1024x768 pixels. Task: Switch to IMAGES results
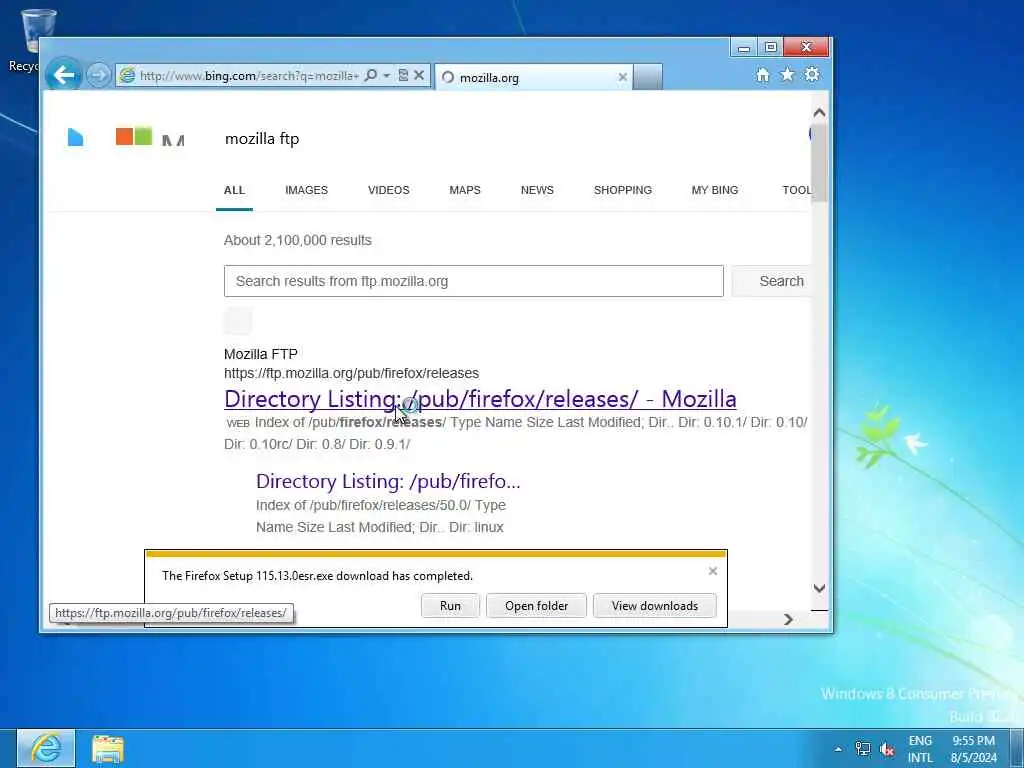click(306, 190)
